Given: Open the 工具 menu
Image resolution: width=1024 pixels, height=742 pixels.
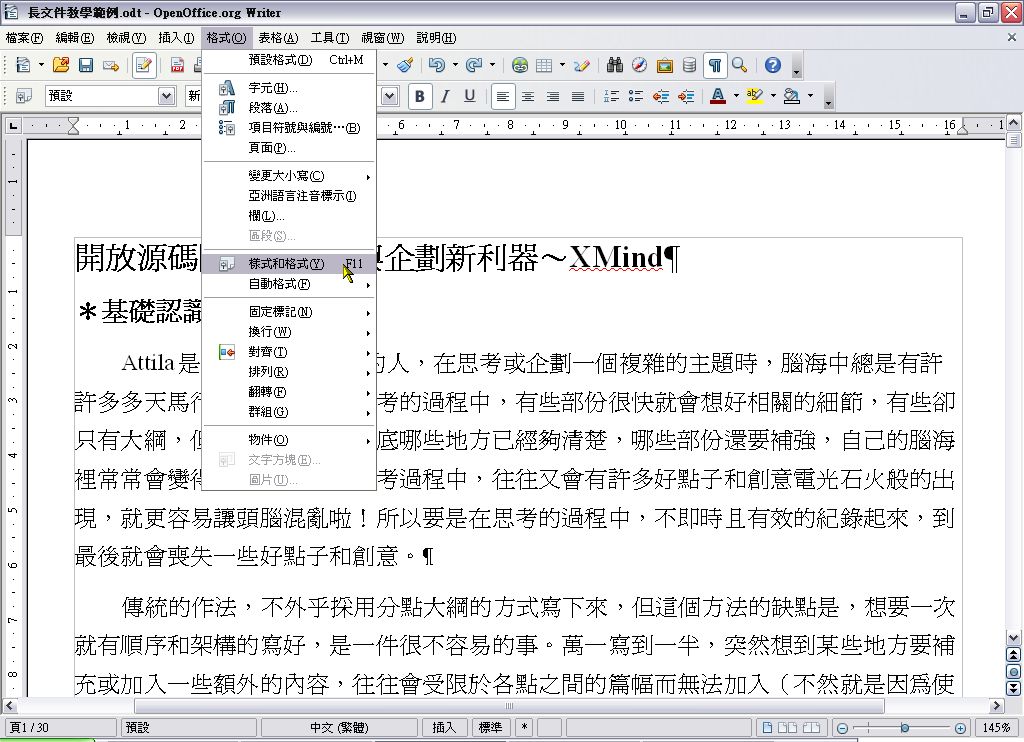Looking at the screenshot, I should (330, 38).
